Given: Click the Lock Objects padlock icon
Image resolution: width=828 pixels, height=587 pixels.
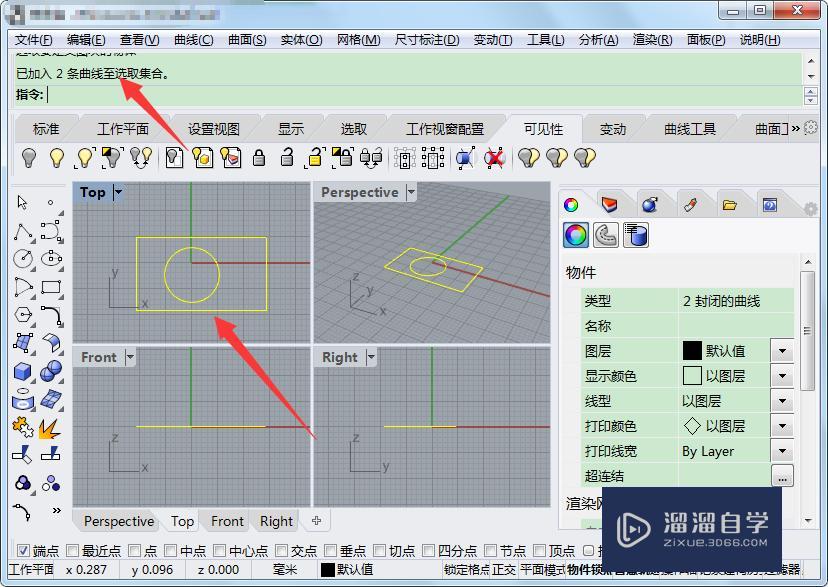Looking at the screenshot, I should coord(259,157).
